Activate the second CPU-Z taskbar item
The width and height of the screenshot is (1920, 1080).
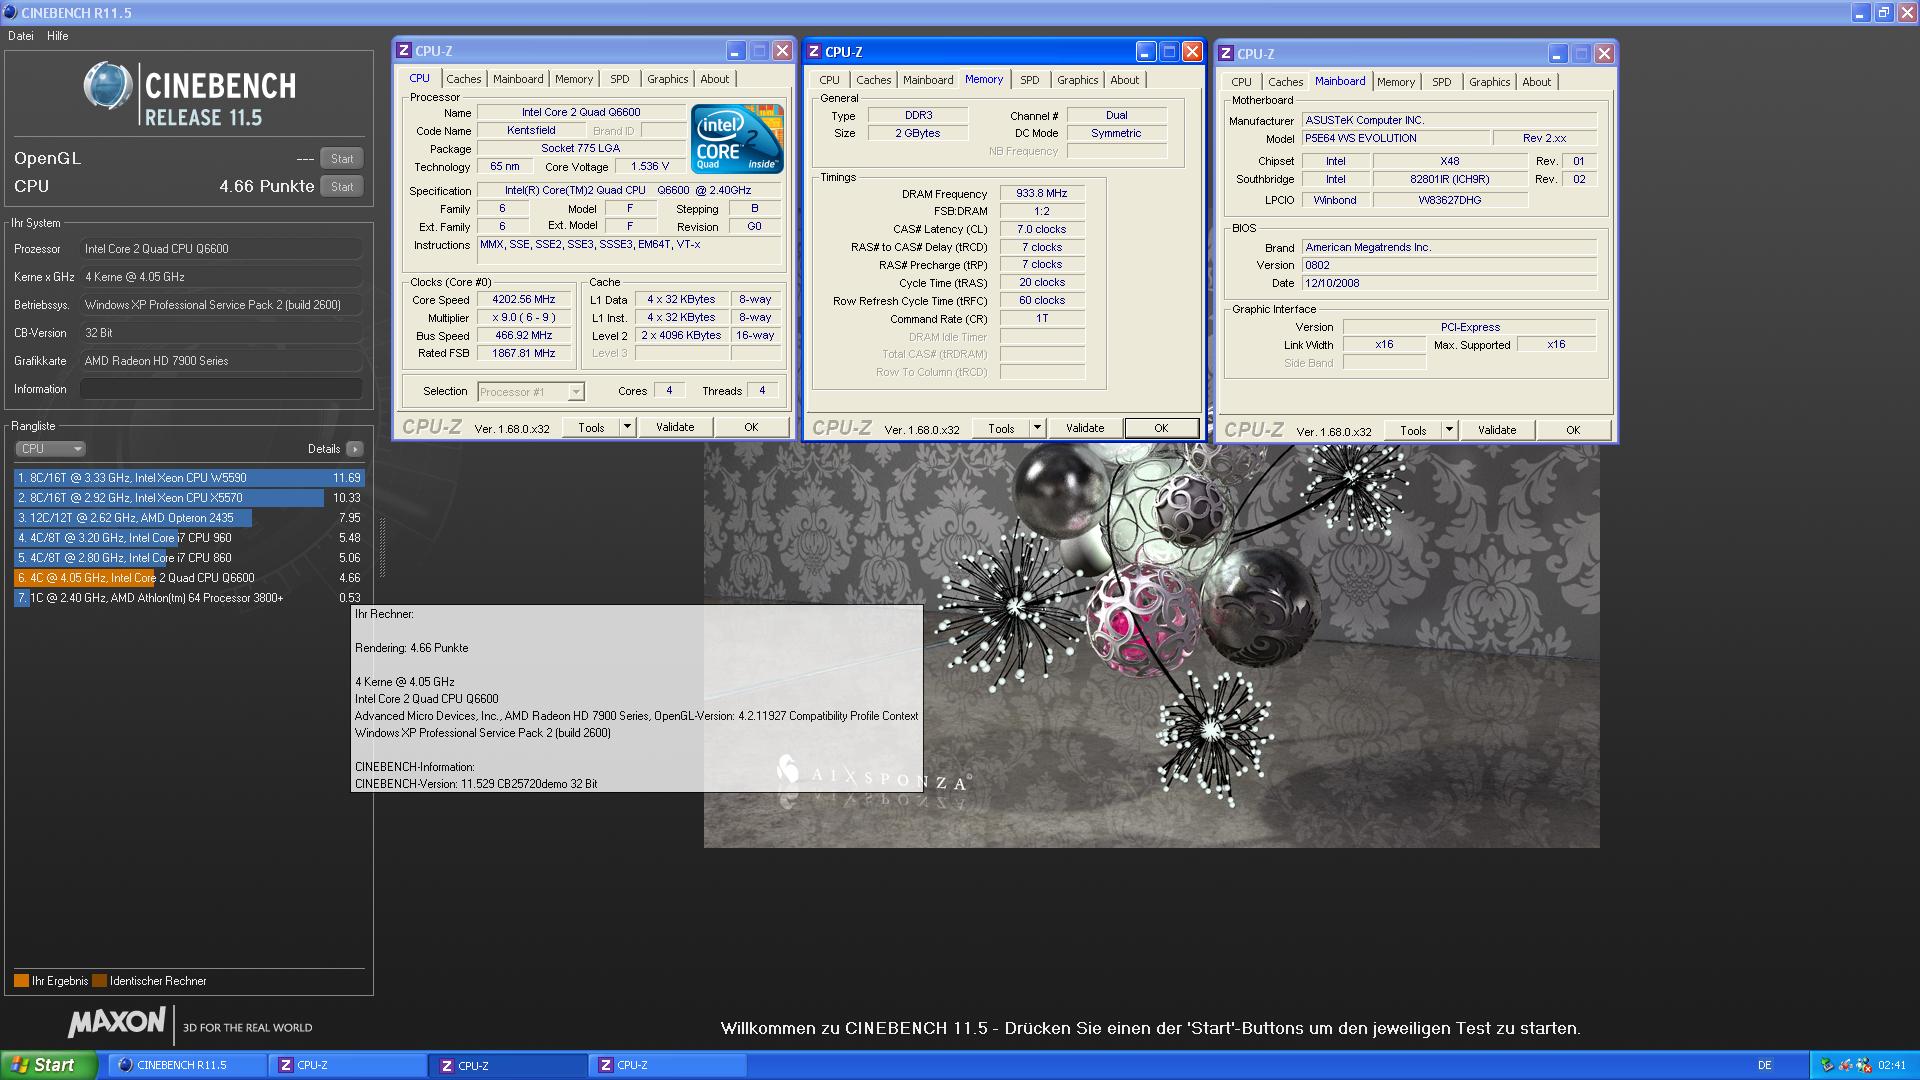coord(508,1065)
